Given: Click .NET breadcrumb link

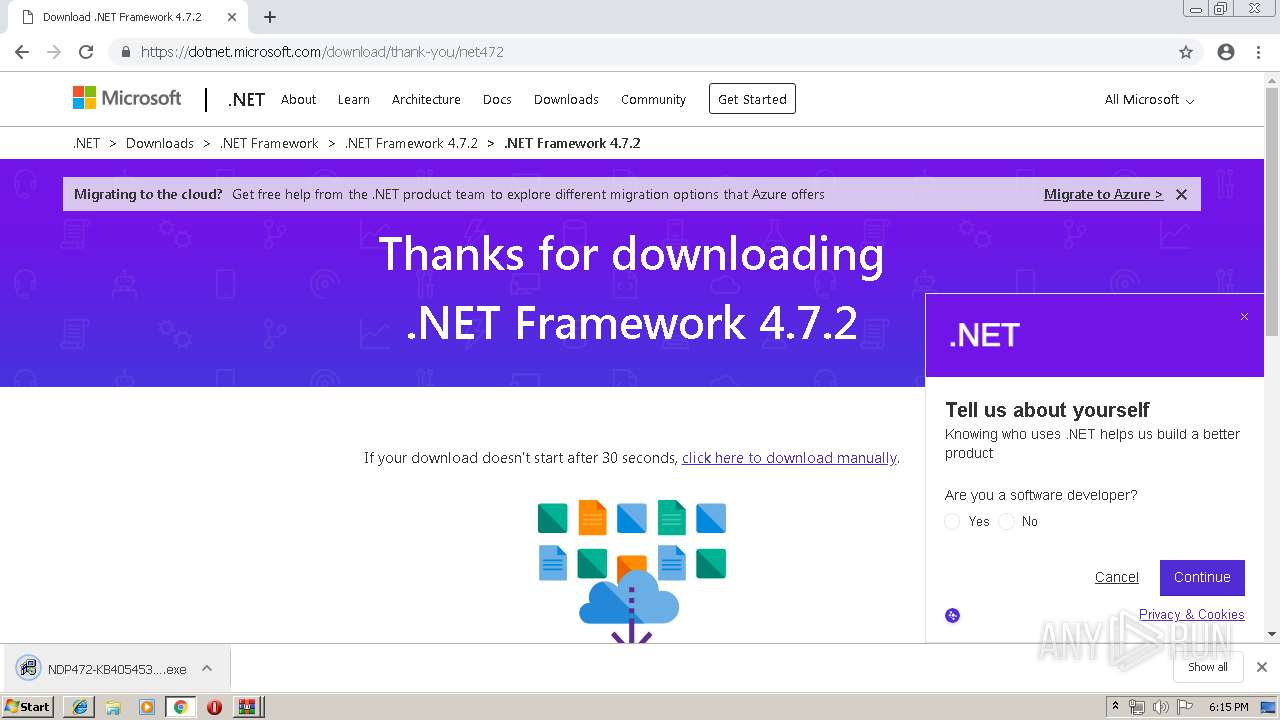Looking at the screenshot, I should tap(87, 143).
